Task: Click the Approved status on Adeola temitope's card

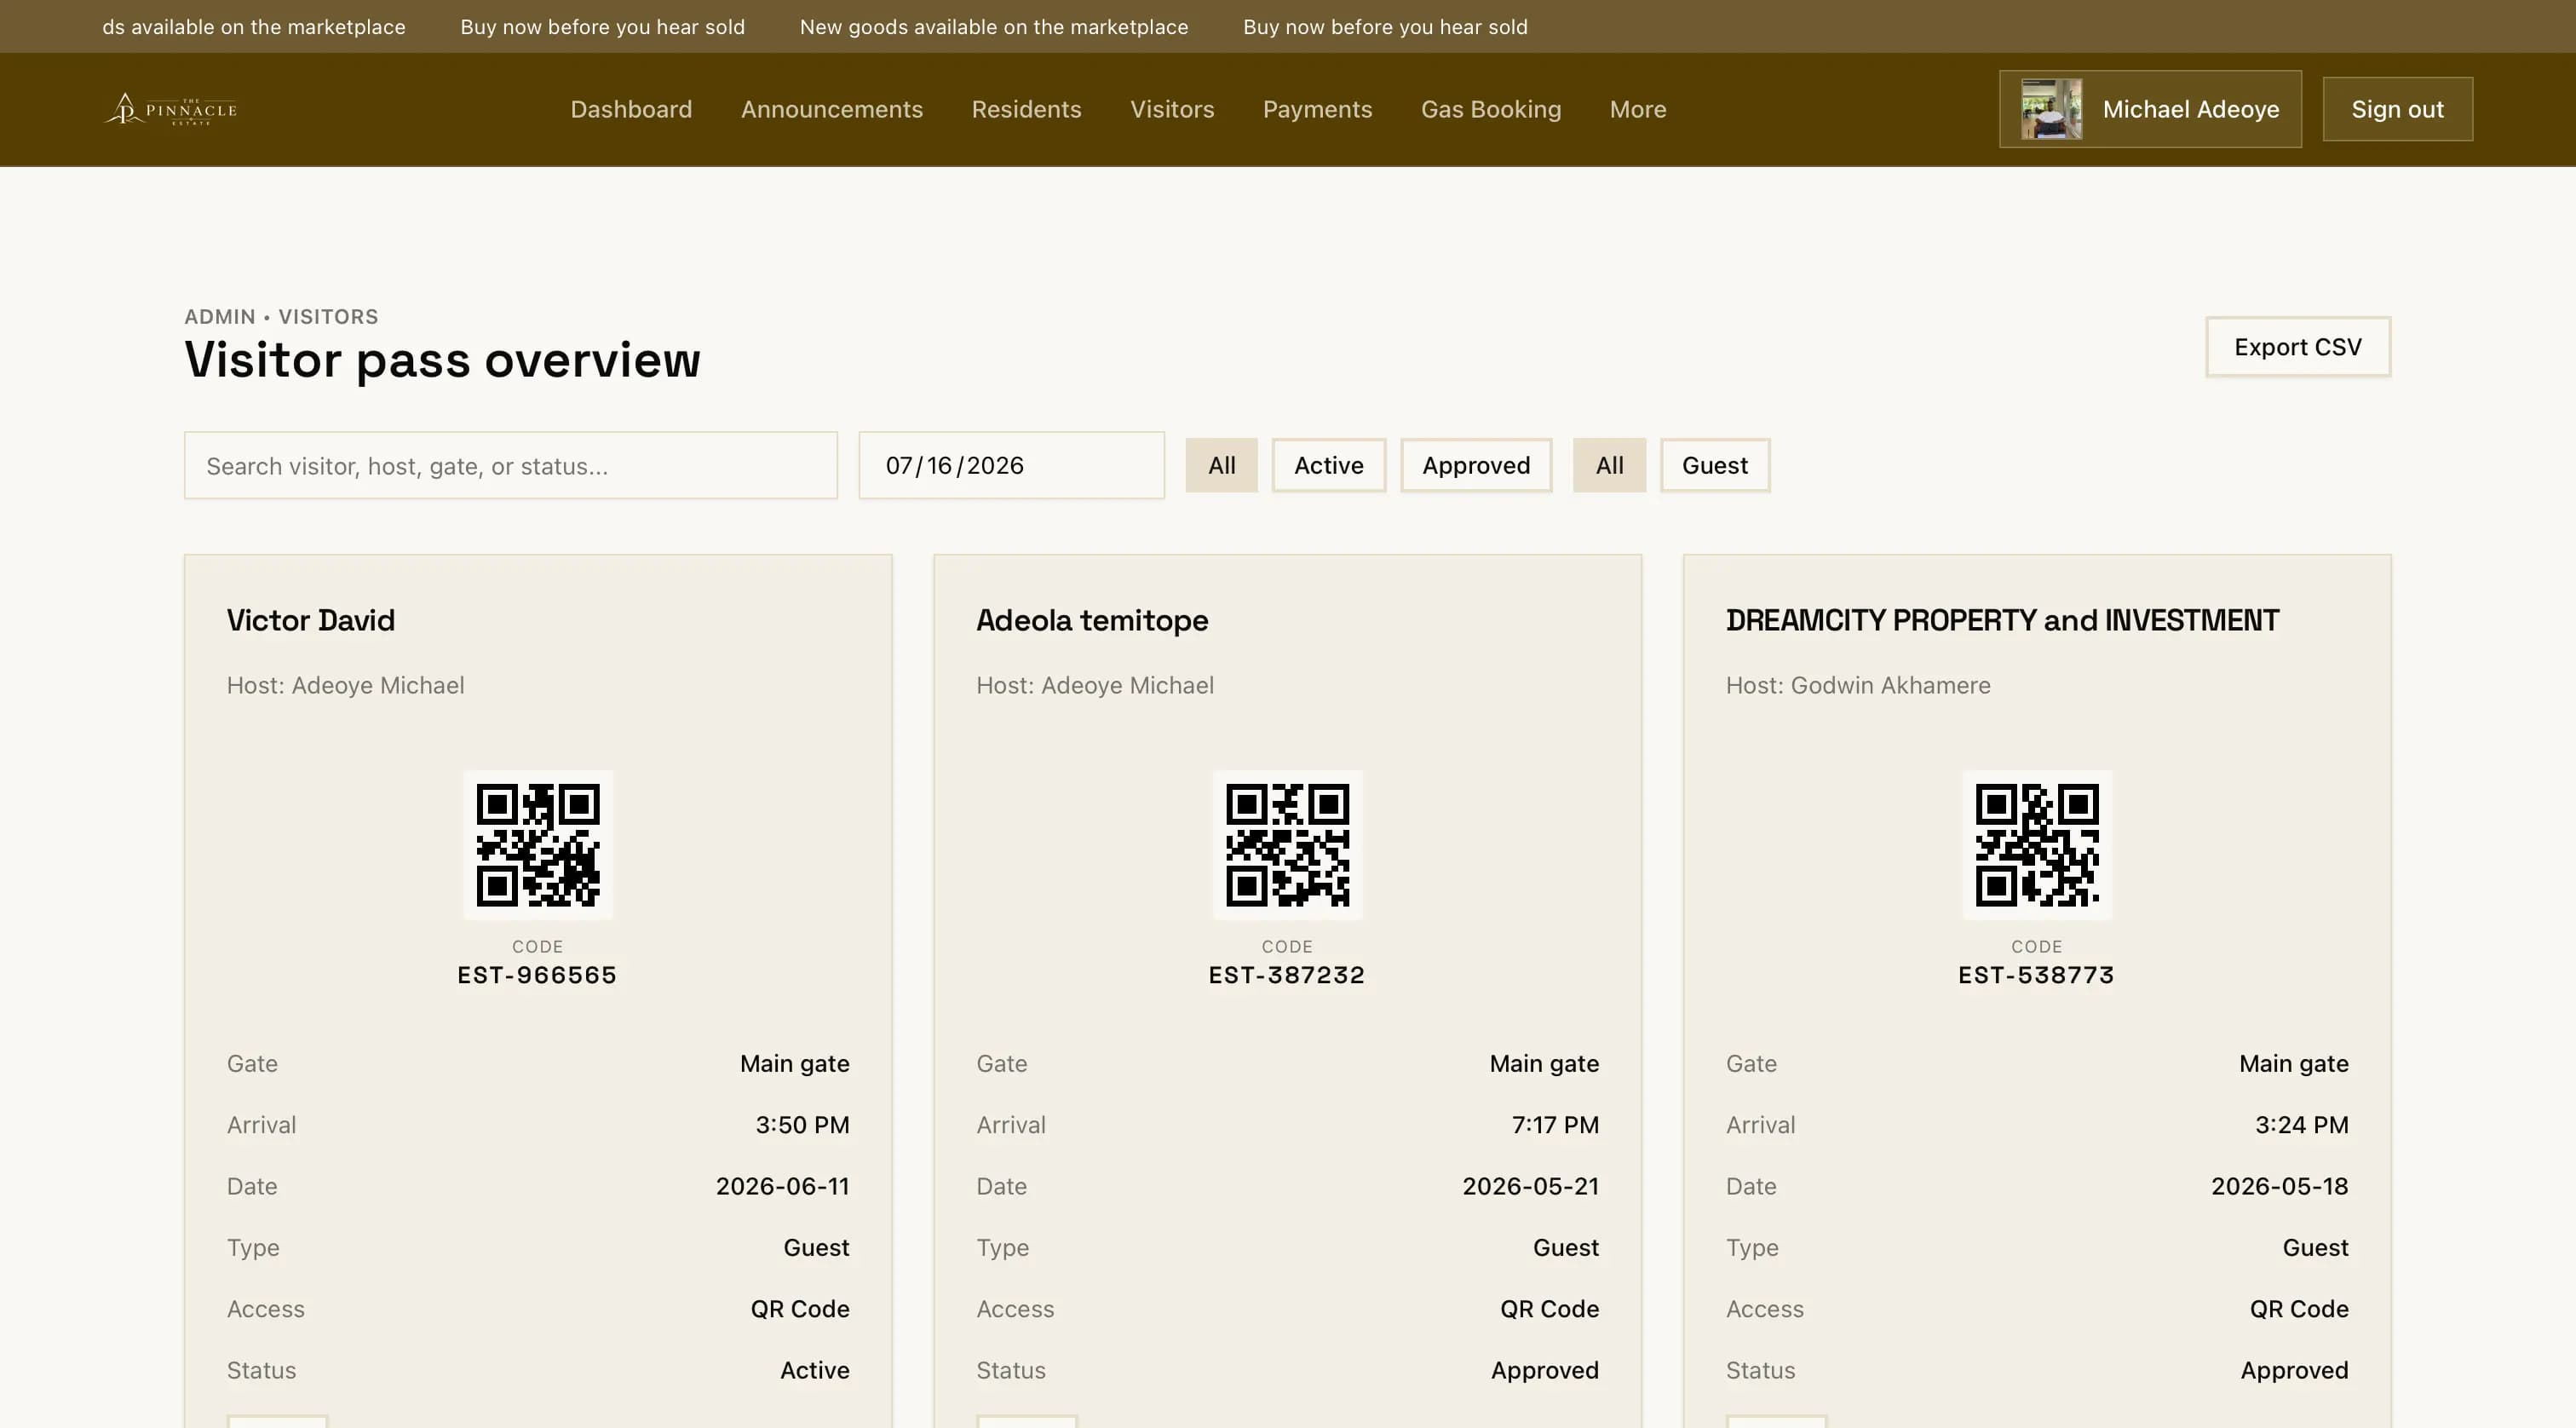Action: [1544, 1370]
